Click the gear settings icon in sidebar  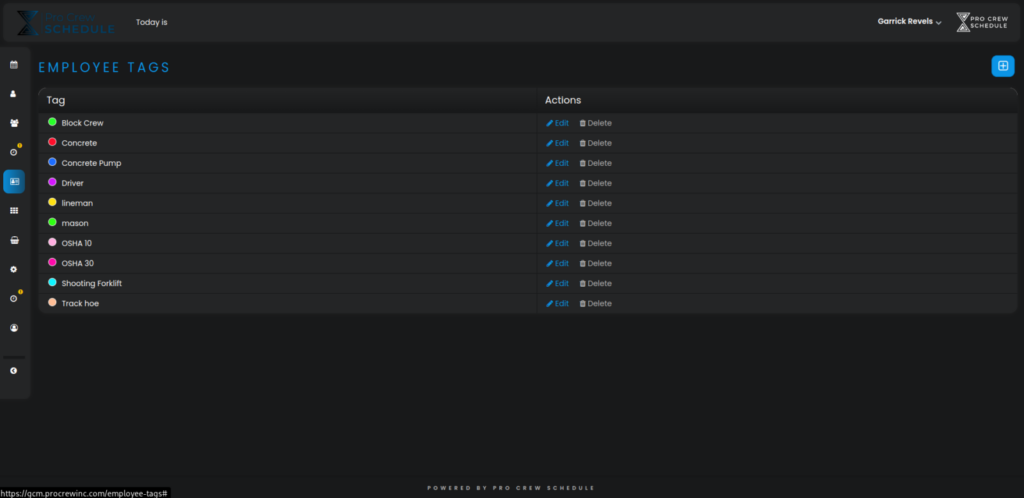click(x=14, y=269)
